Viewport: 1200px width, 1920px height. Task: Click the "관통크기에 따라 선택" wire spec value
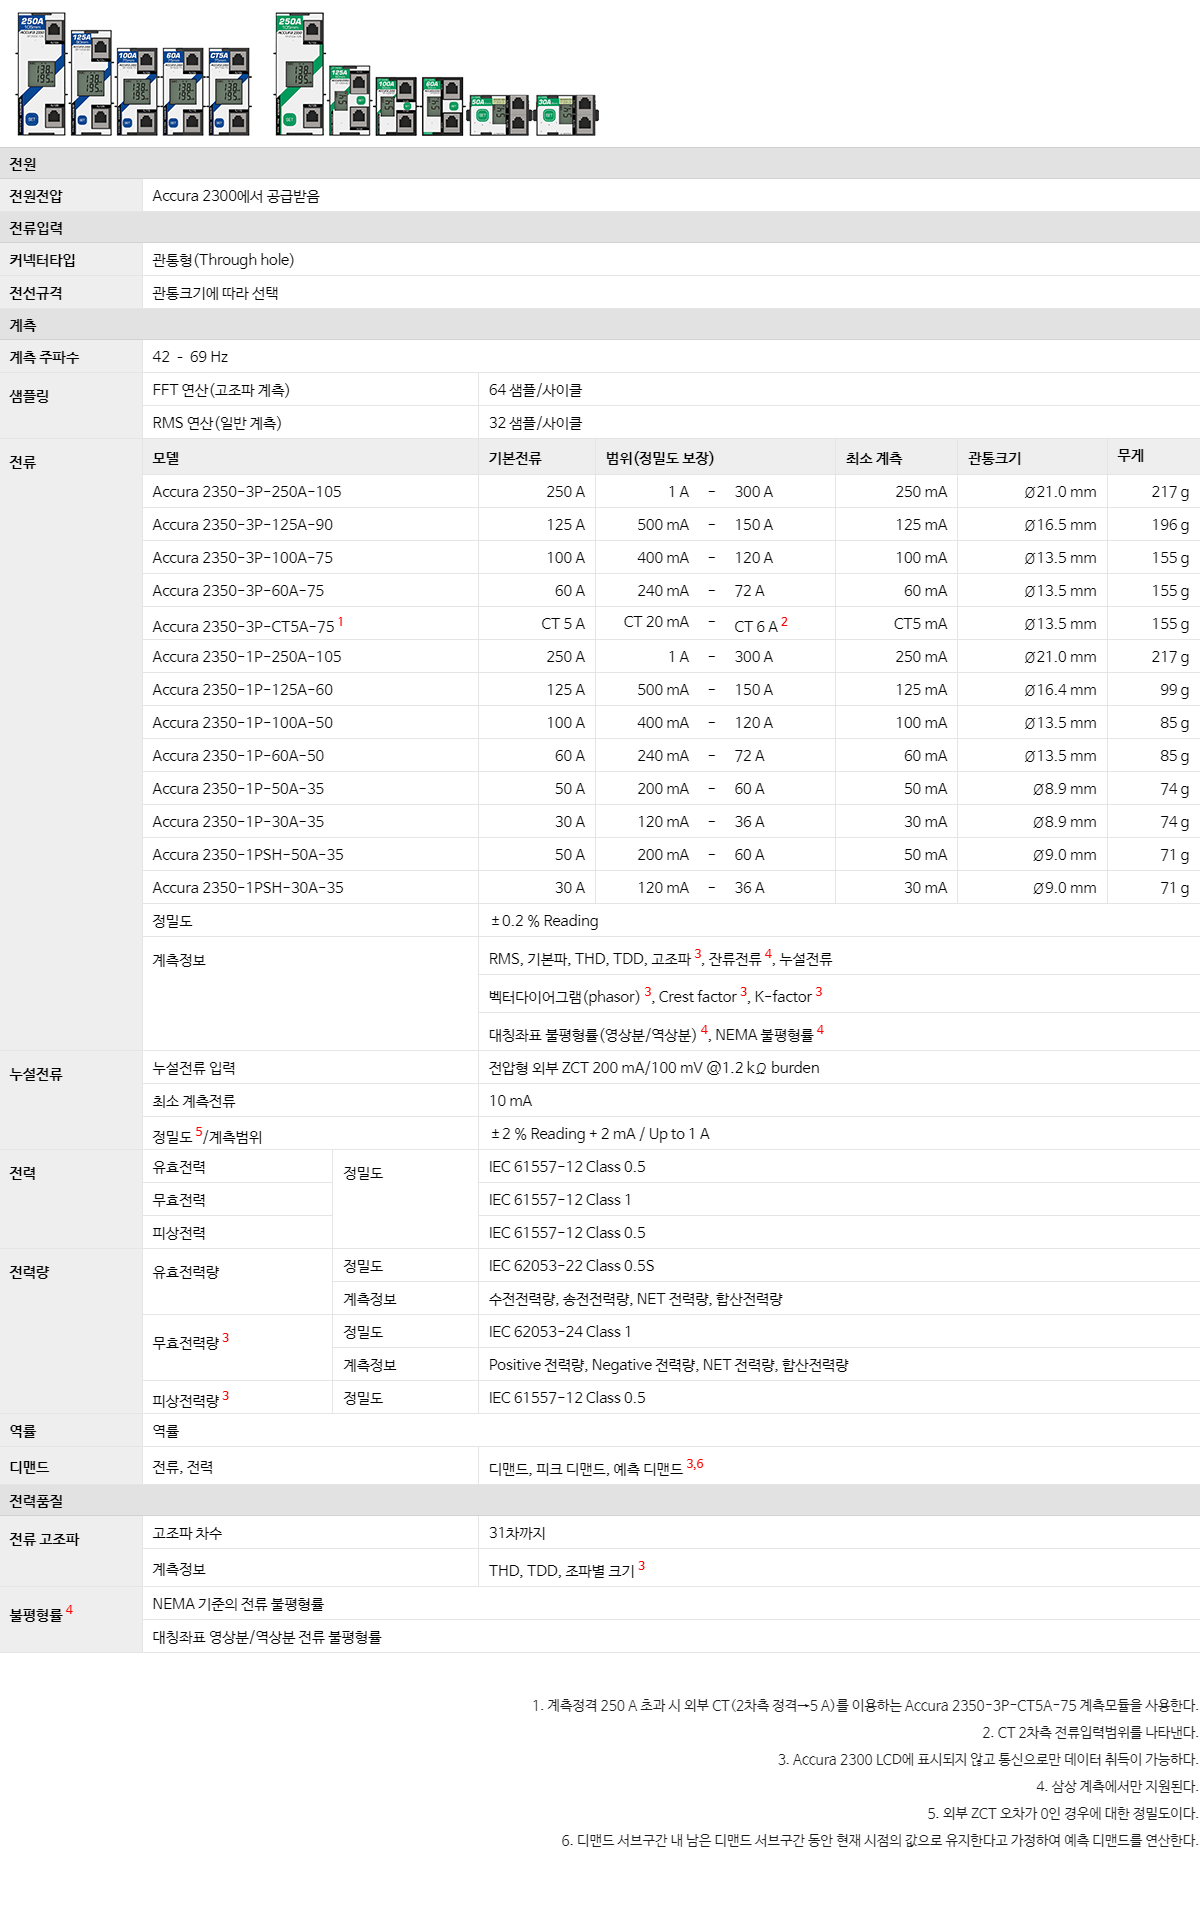(215, 293)
